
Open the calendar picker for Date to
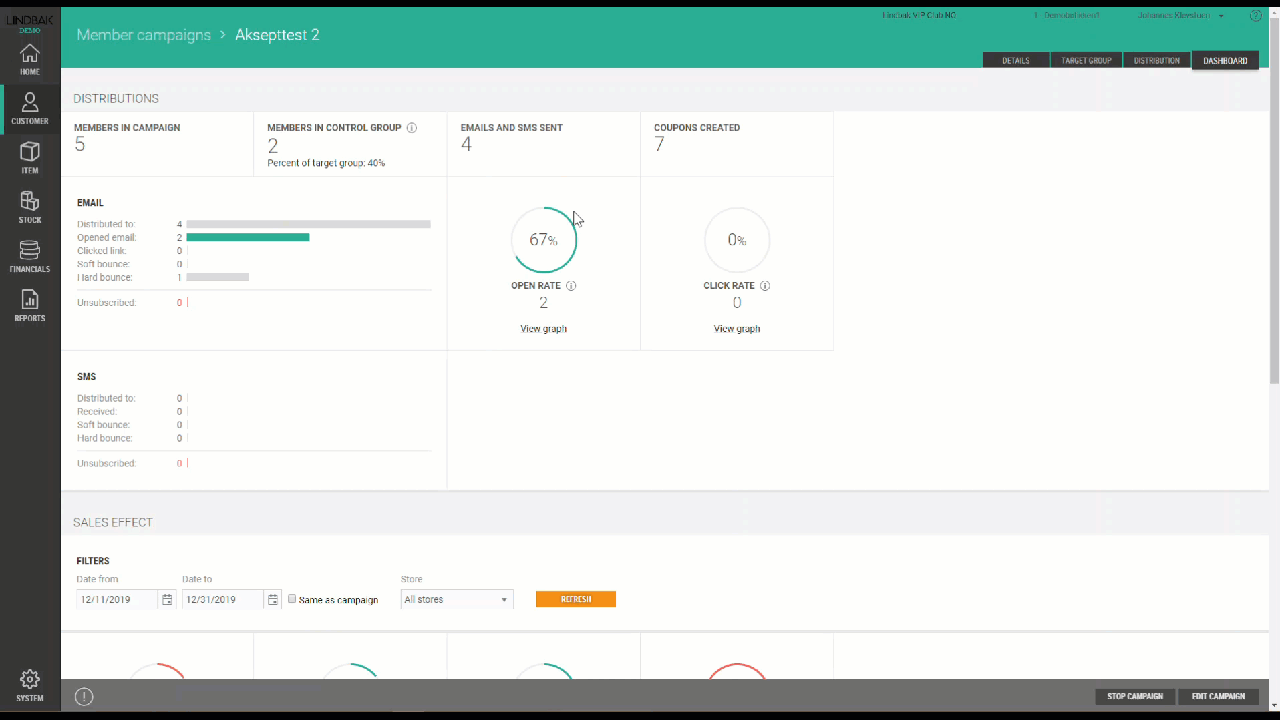272,600
